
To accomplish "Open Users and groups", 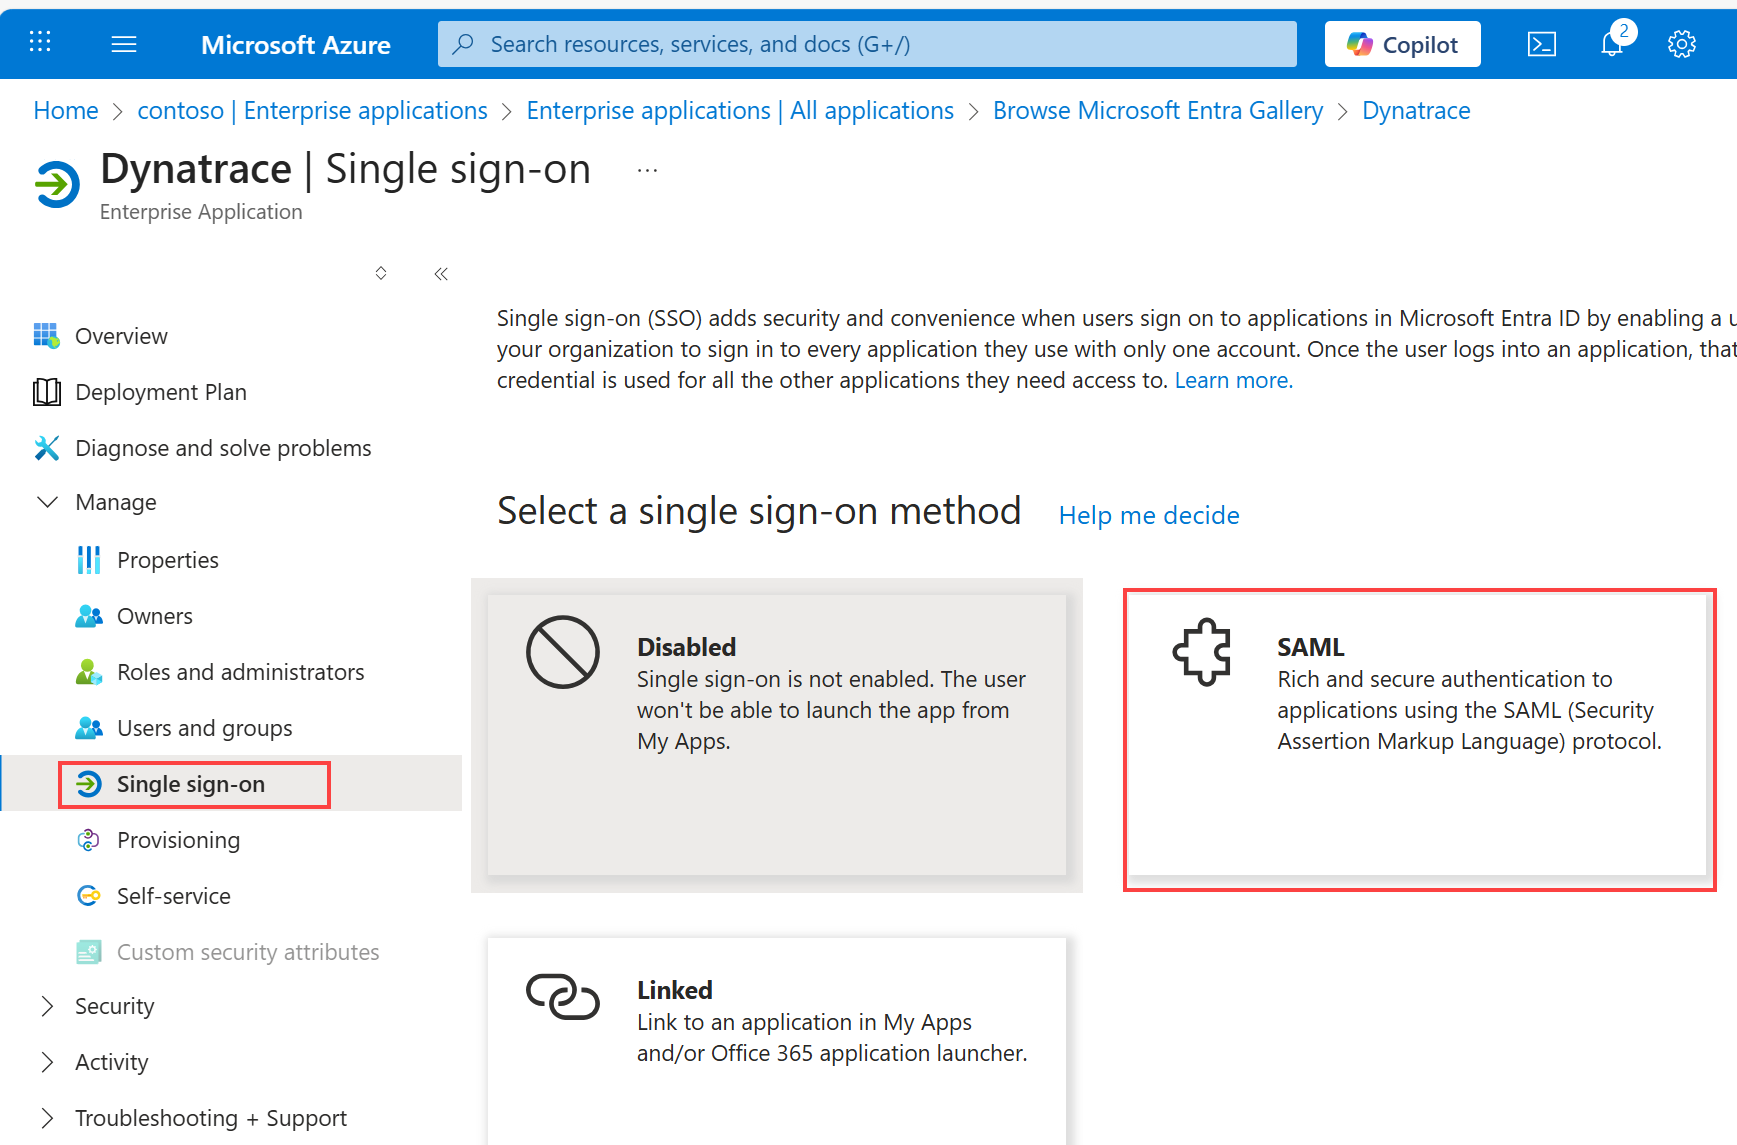I will coord(204,728).
